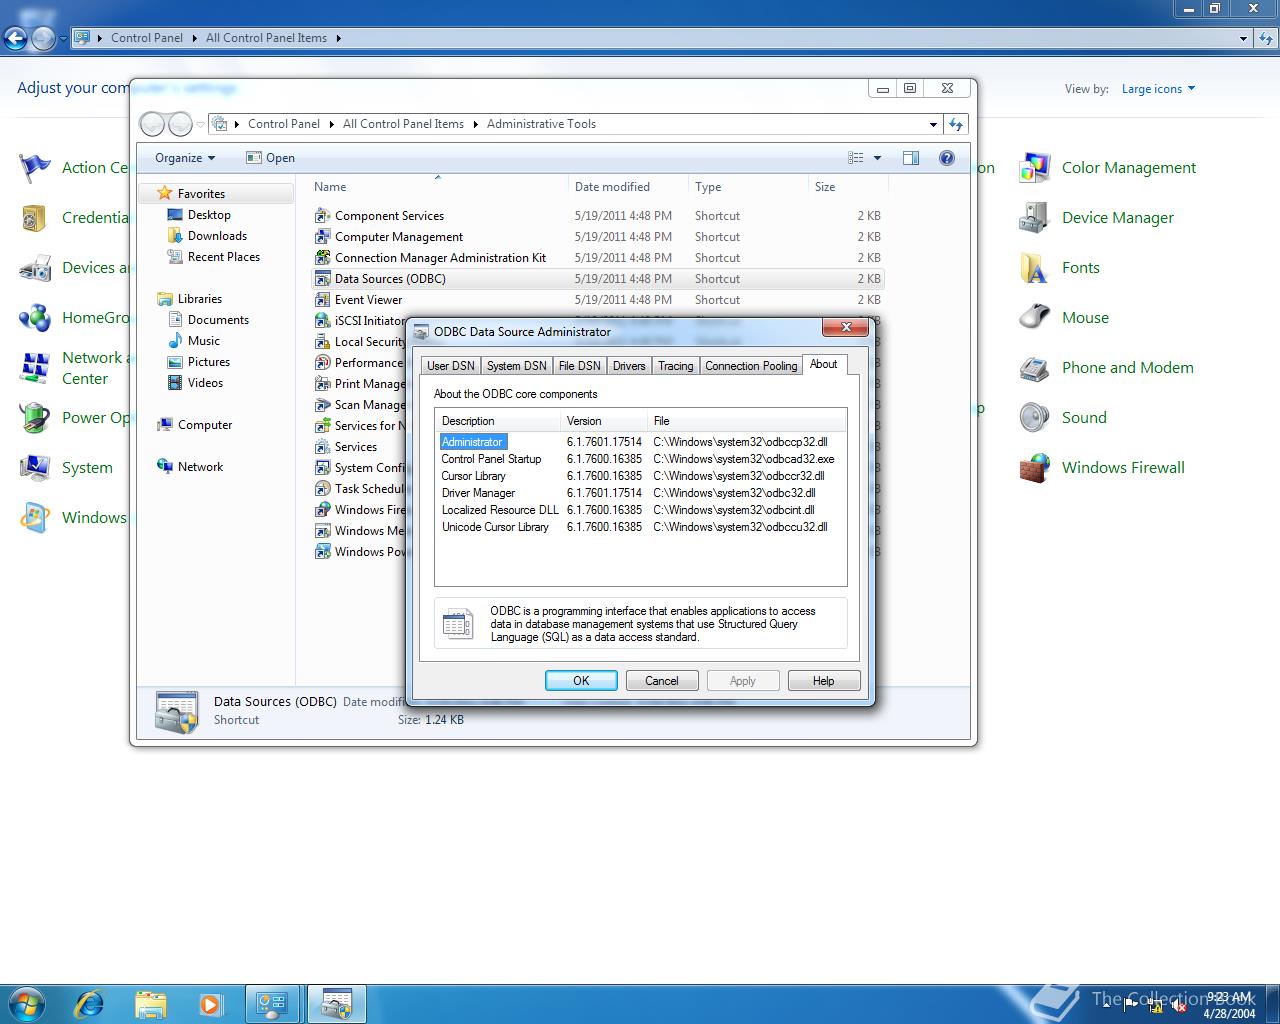Screen dimensions: 1280x1024
Task: Click the Connection Manager Administration Kit icon
Action: 323,258
